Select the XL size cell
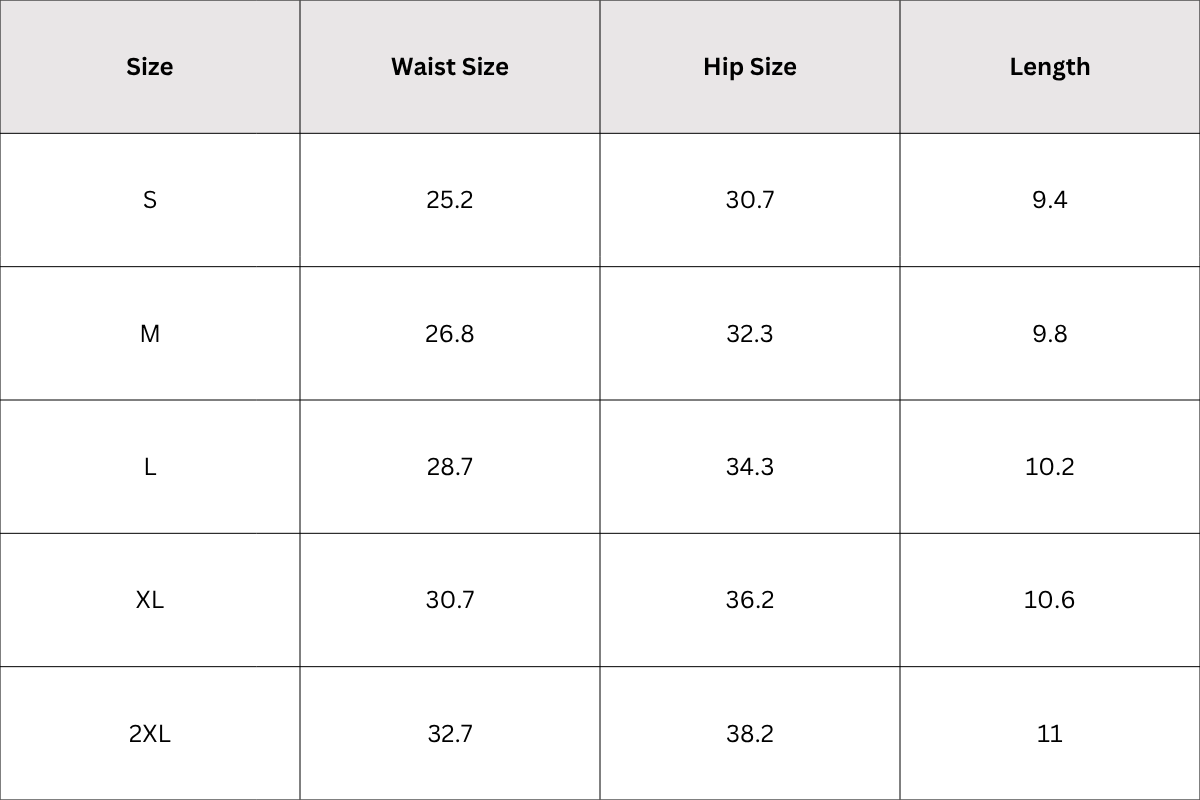Screen dimensions: 1200x800 150,600
